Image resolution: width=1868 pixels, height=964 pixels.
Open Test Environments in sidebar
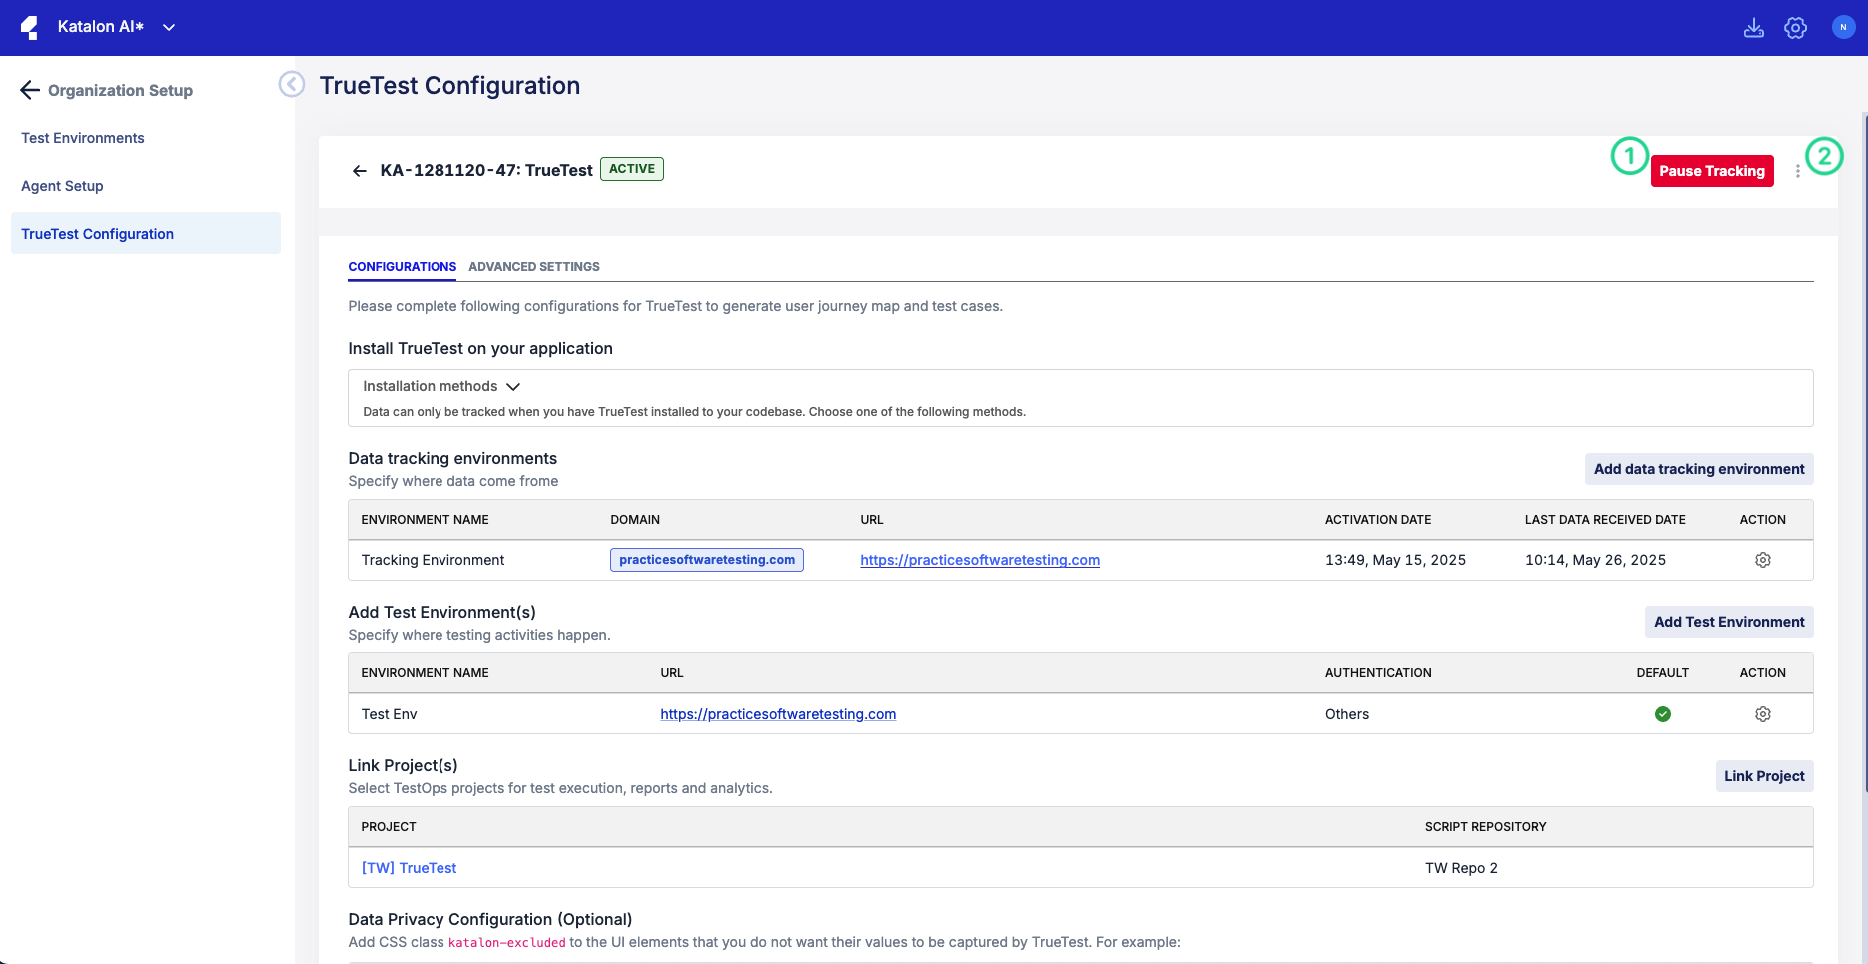pos(83,138)
